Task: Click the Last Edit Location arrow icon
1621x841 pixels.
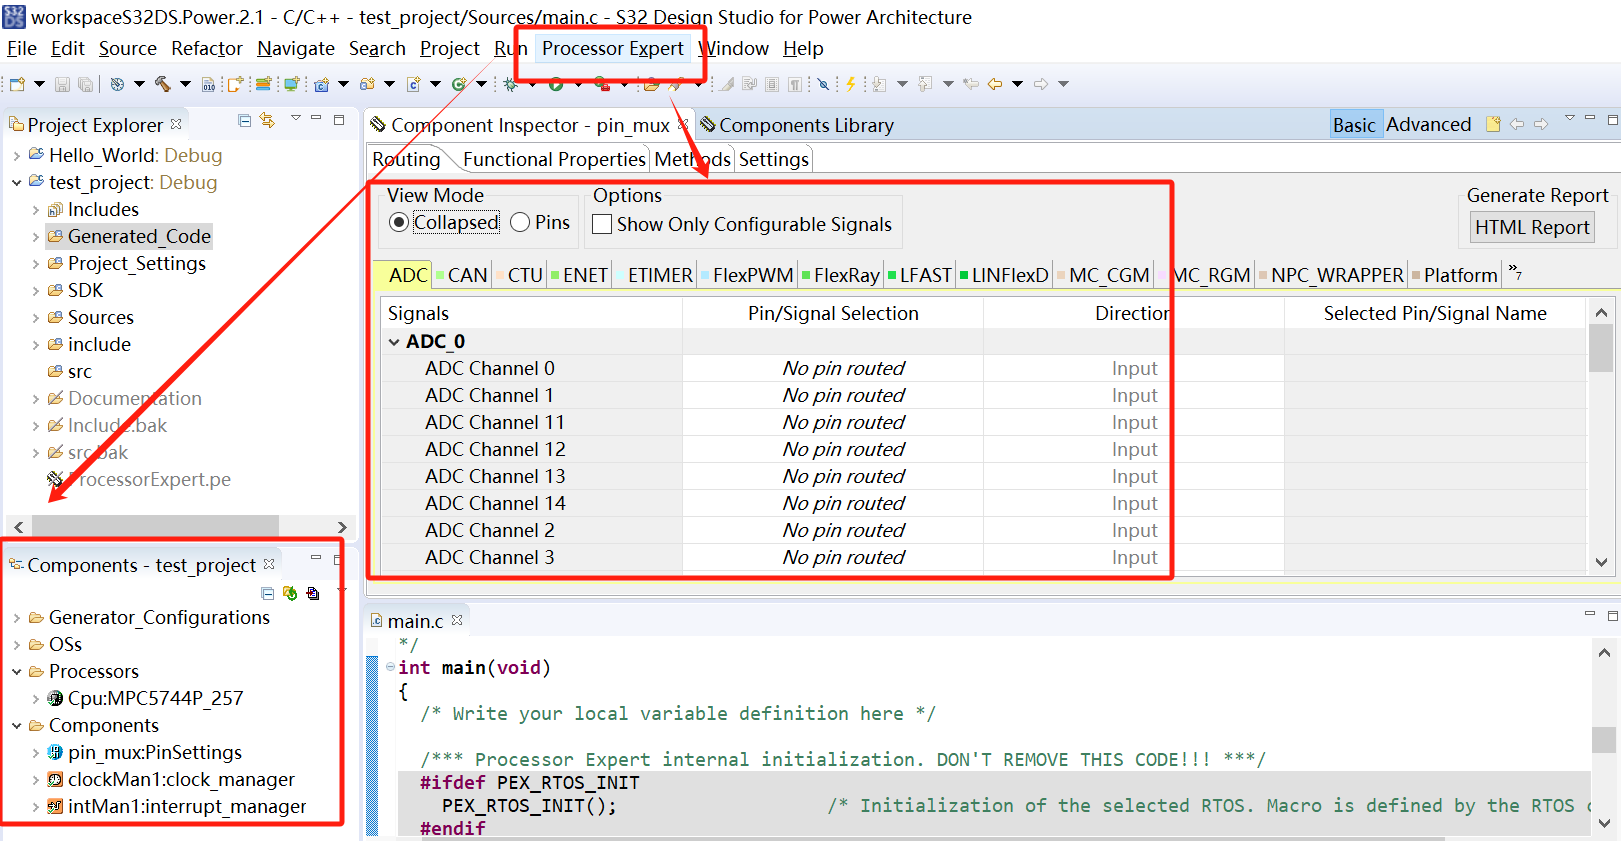Action: point(970,84)
